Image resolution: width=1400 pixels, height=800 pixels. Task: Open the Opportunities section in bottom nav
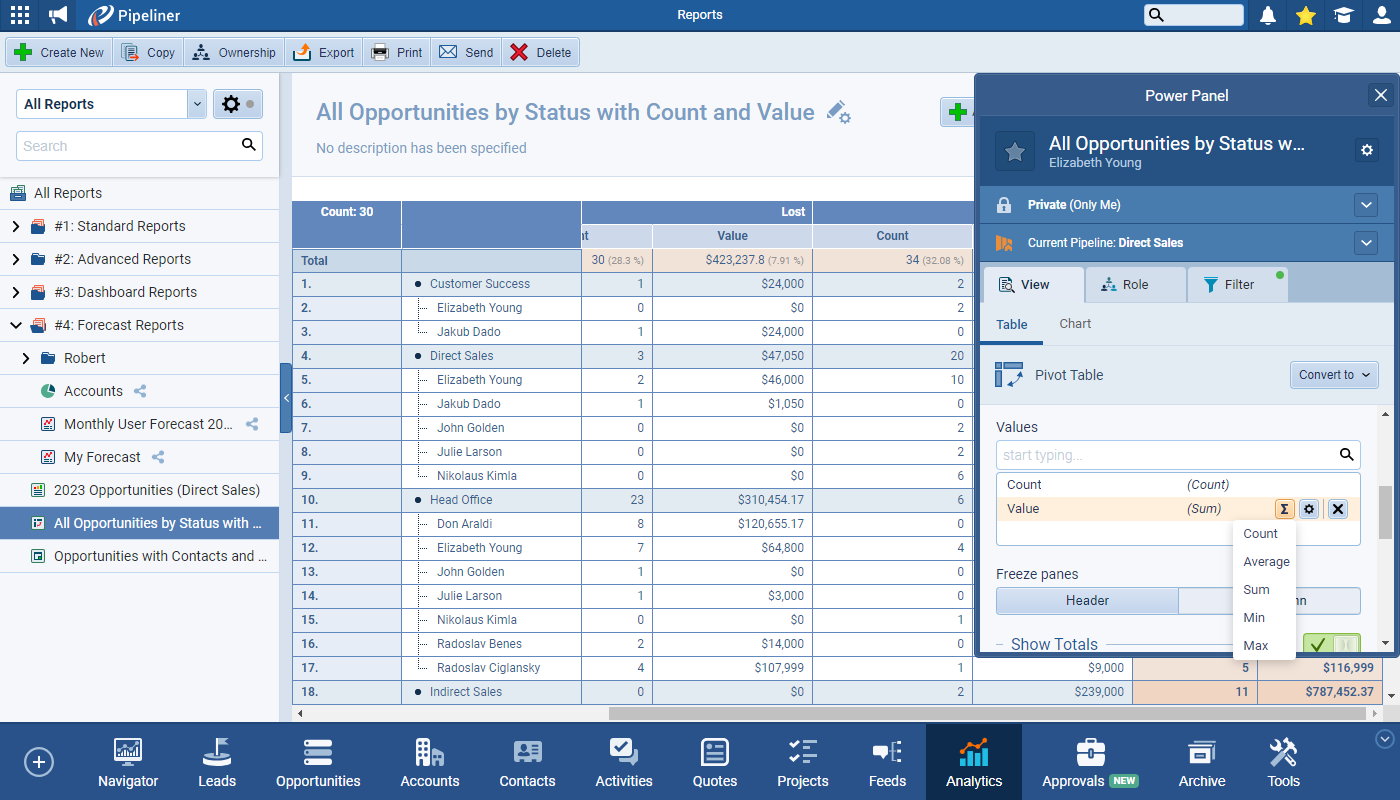point(318,764)
